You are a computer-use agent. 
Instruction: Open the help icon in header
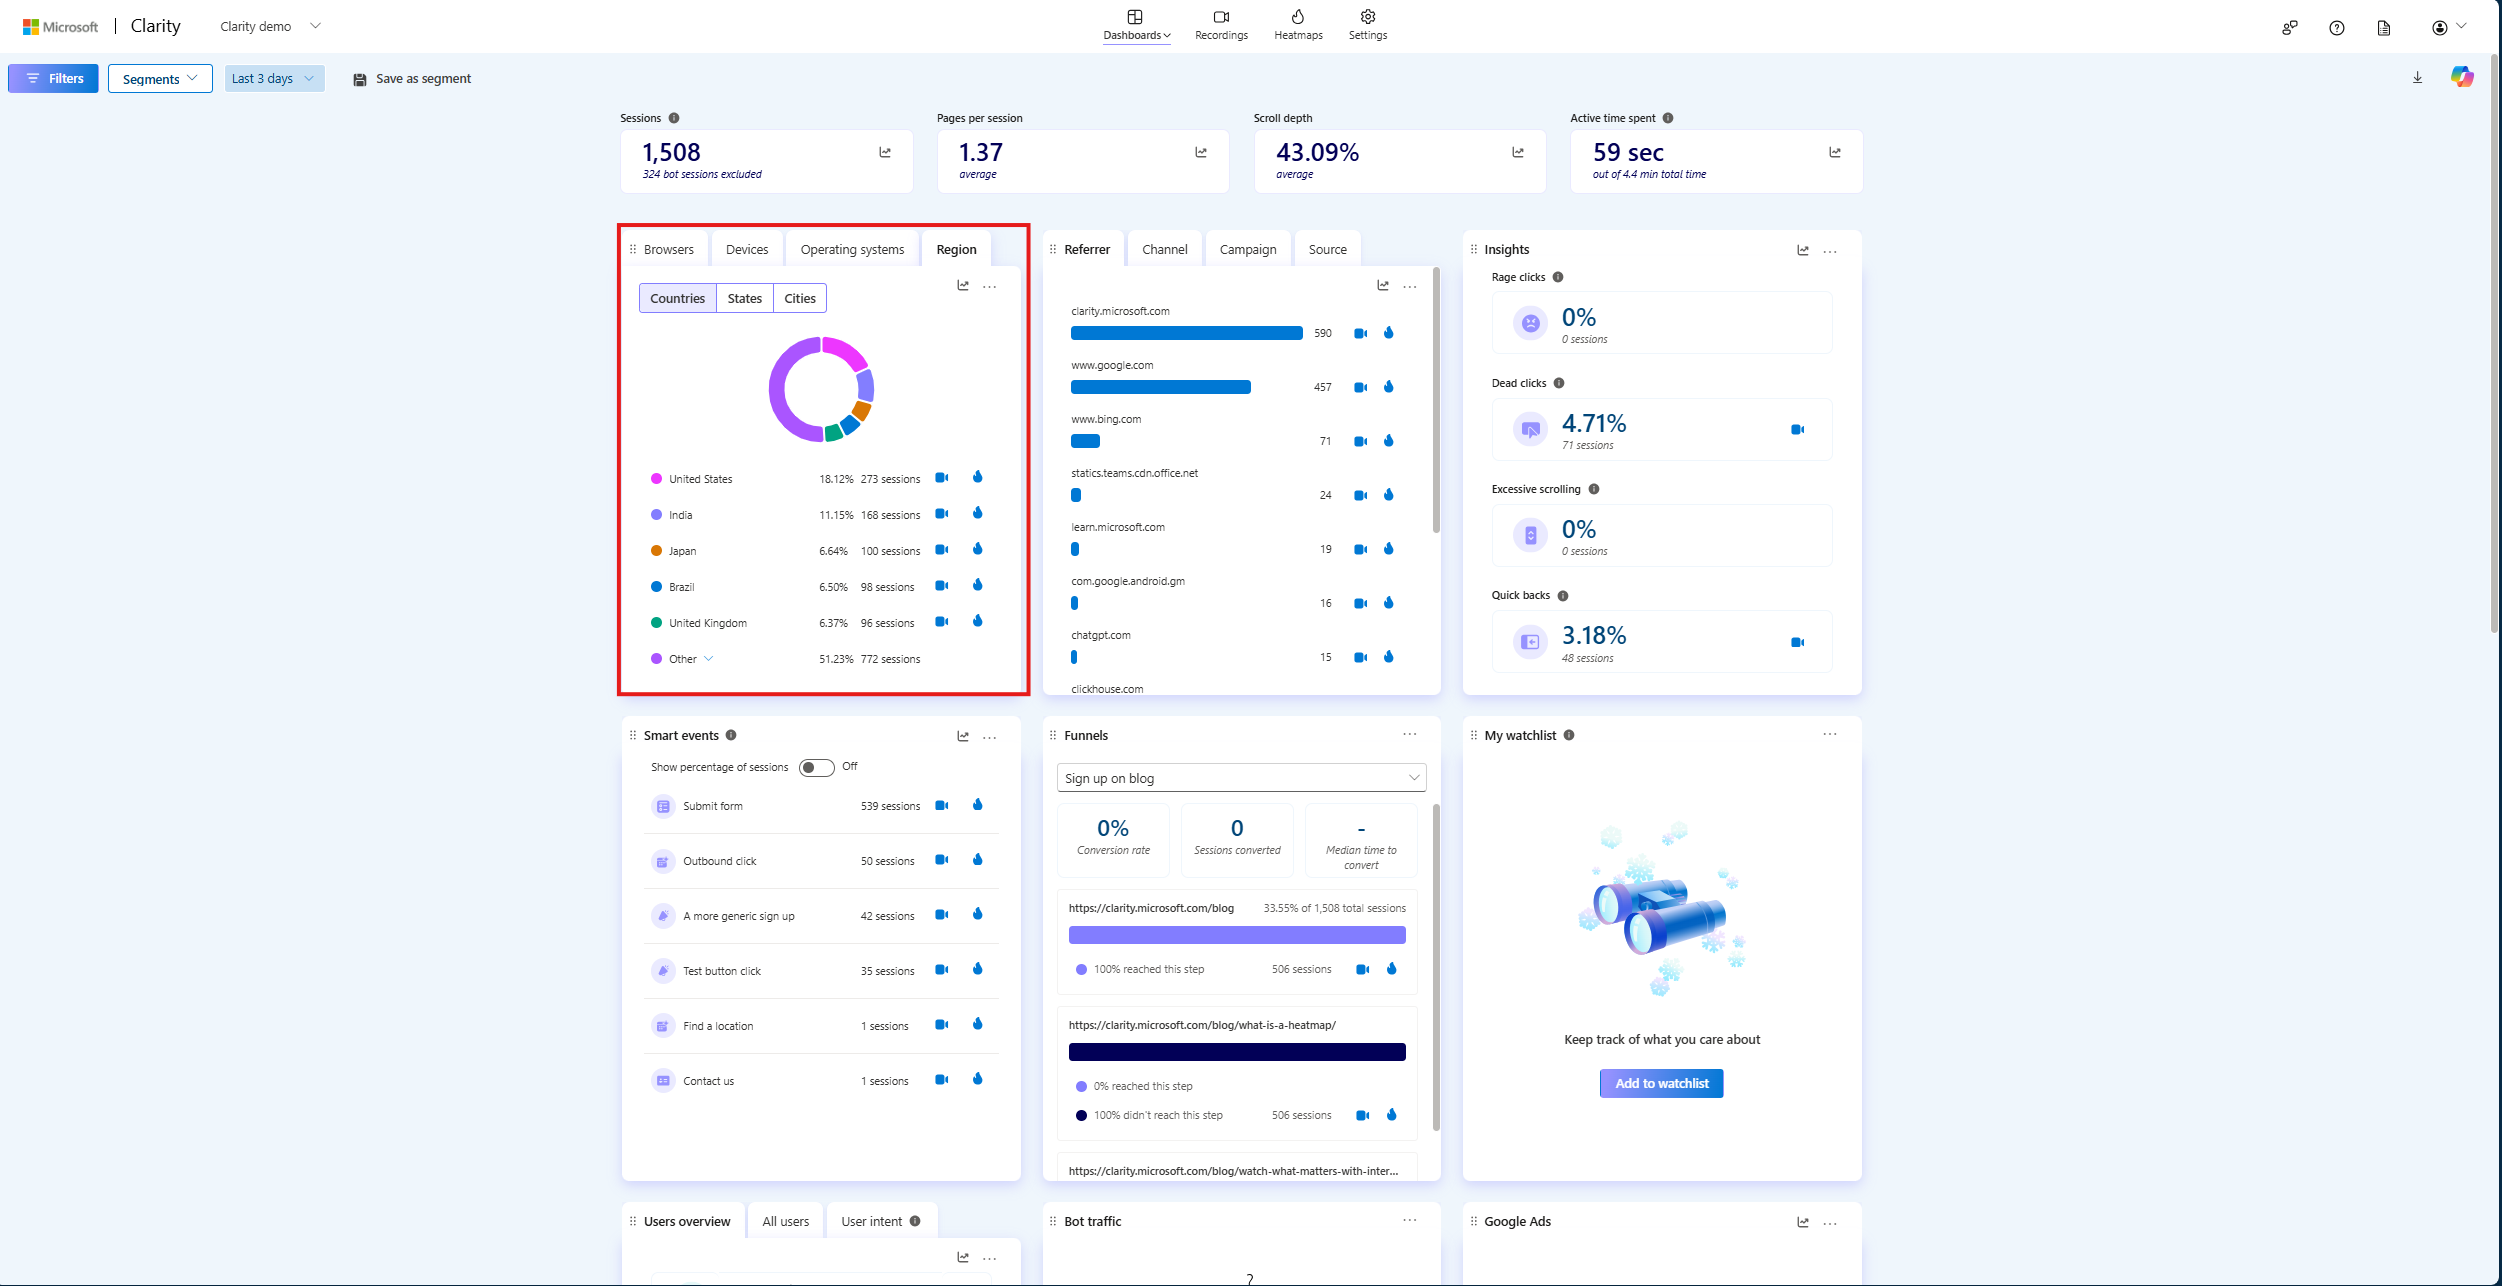pyautogui.click(x=2337, y=28)
